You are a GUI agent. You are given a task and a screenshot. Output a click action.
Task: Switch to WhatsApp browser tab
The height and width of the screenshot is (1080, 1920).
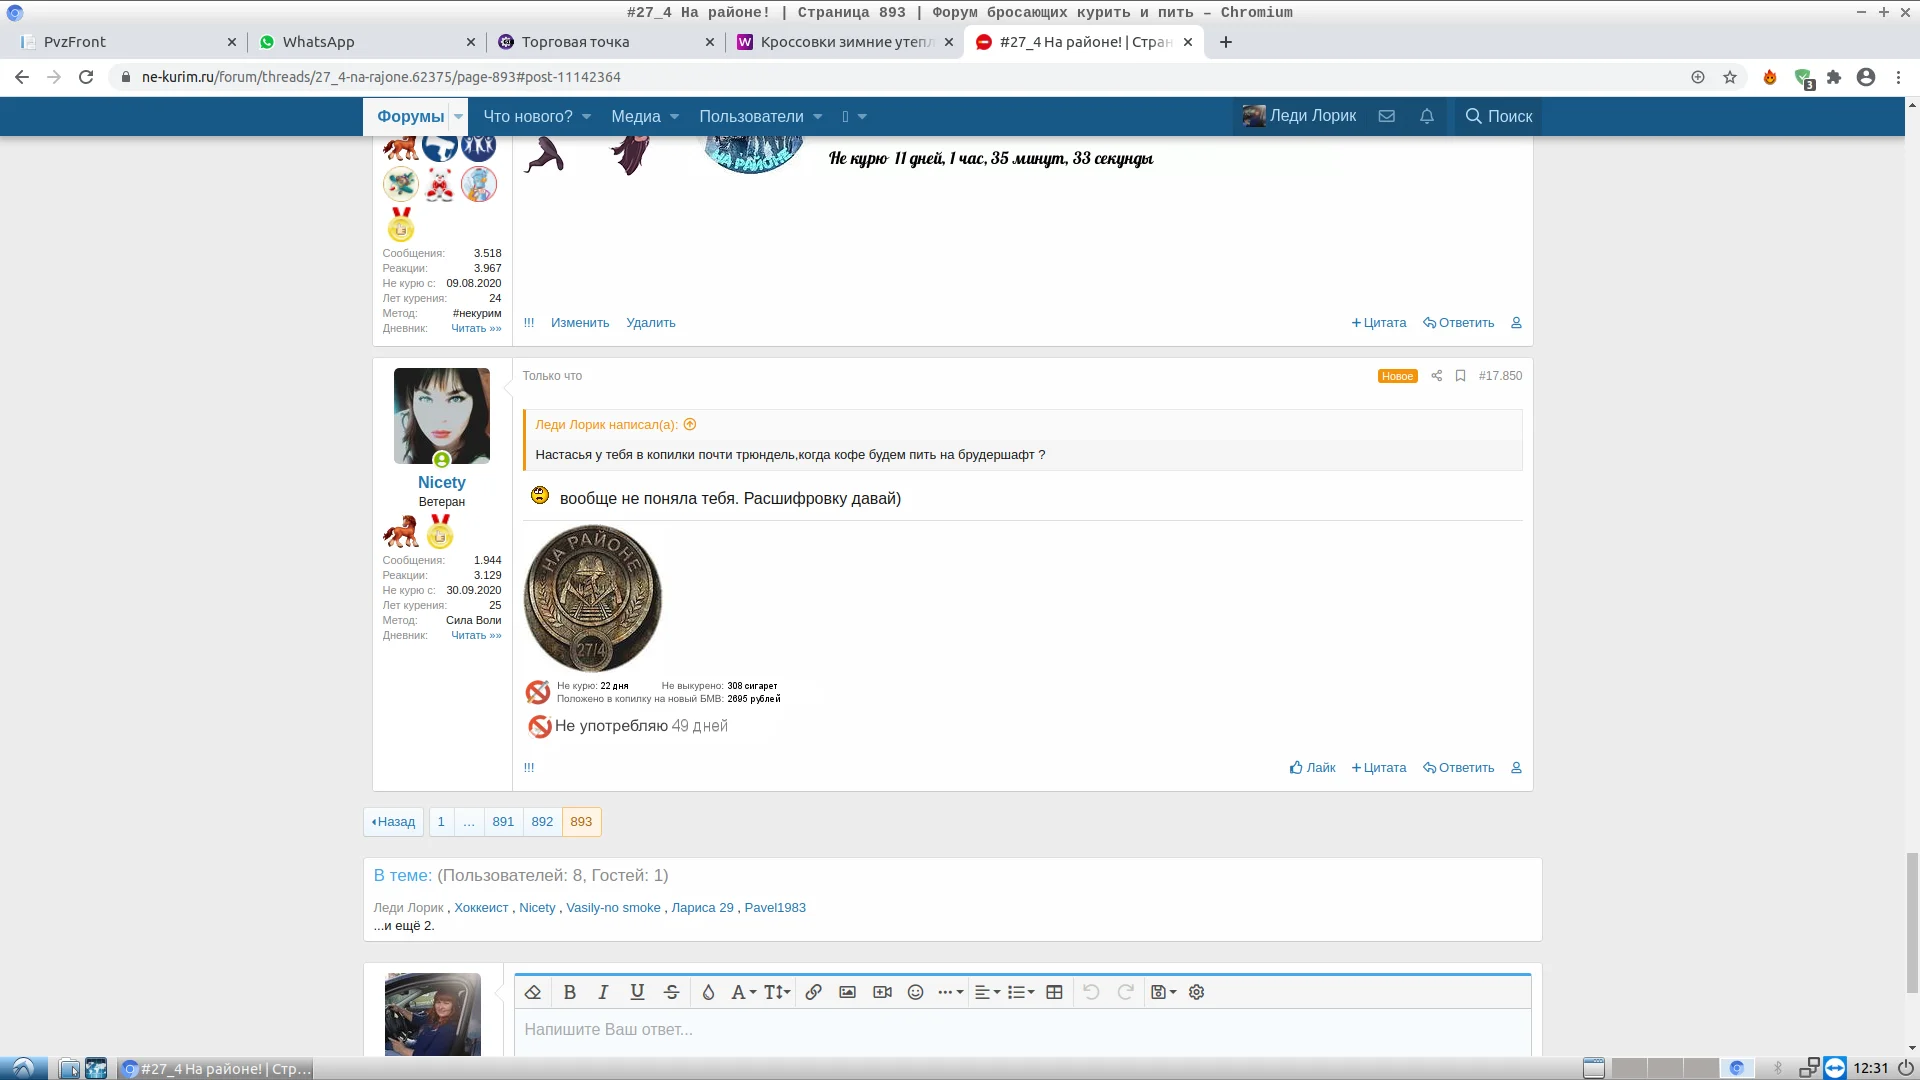318,42
